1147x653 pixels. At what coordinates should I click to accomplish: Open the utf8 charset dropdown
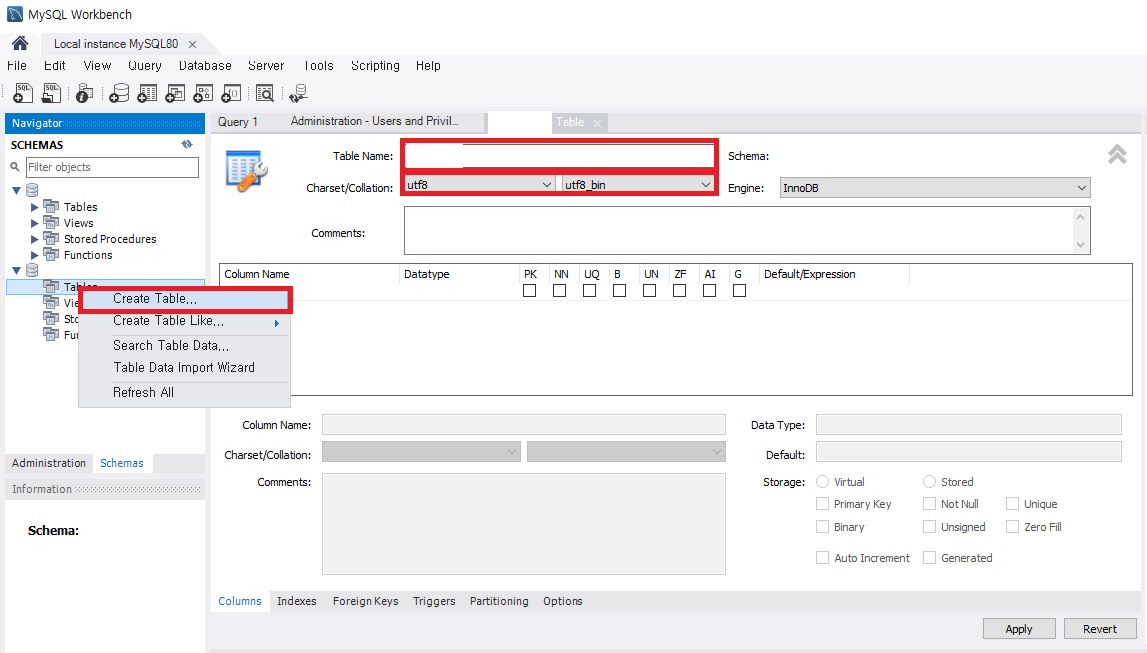tap(479, 184)
